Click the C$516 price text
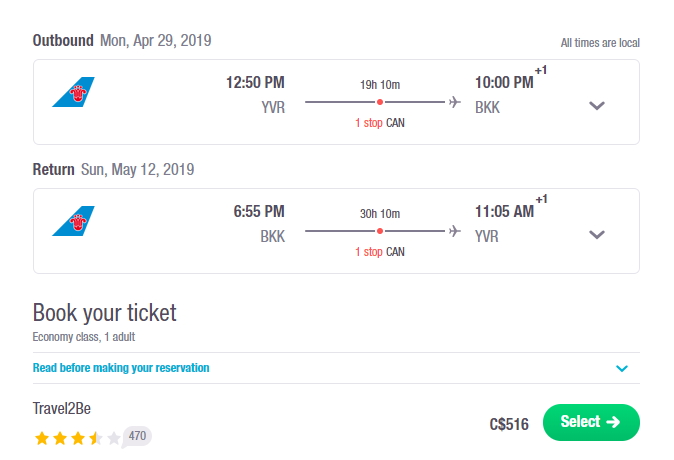Screen dimensions: 674x460 [x=509, y=424]
